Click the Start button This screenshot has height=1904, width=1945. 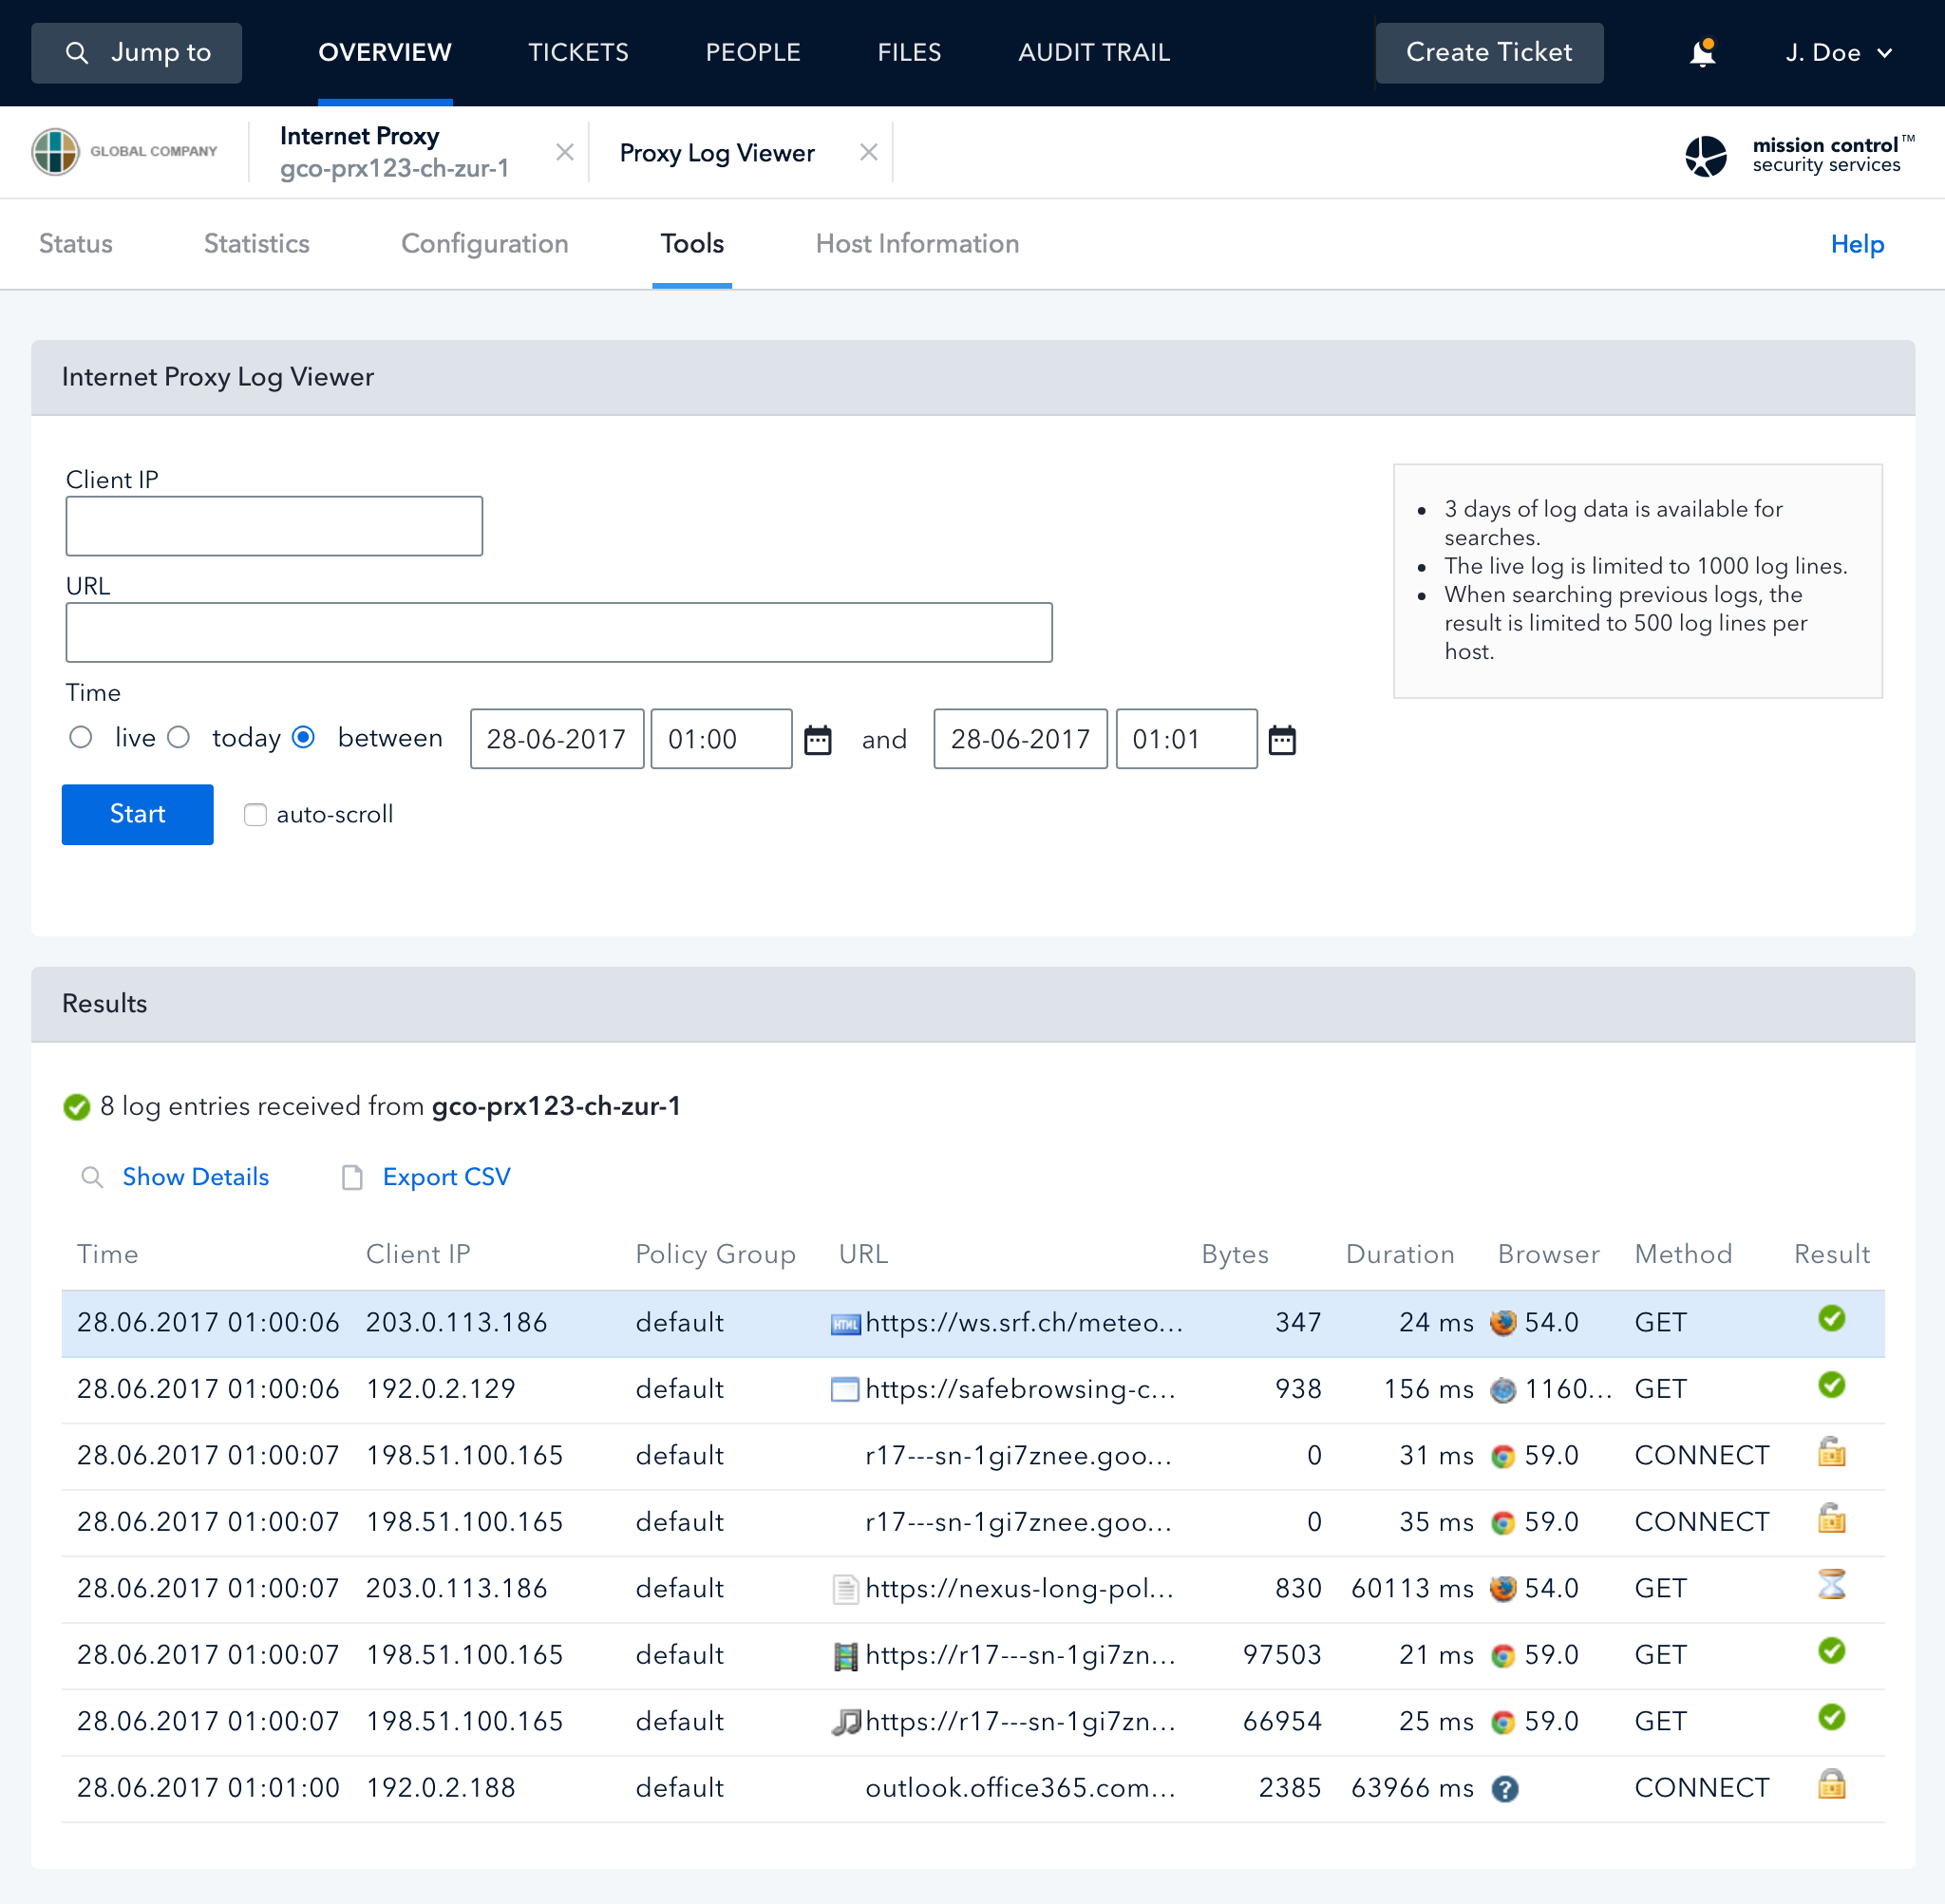coord(138,814)
